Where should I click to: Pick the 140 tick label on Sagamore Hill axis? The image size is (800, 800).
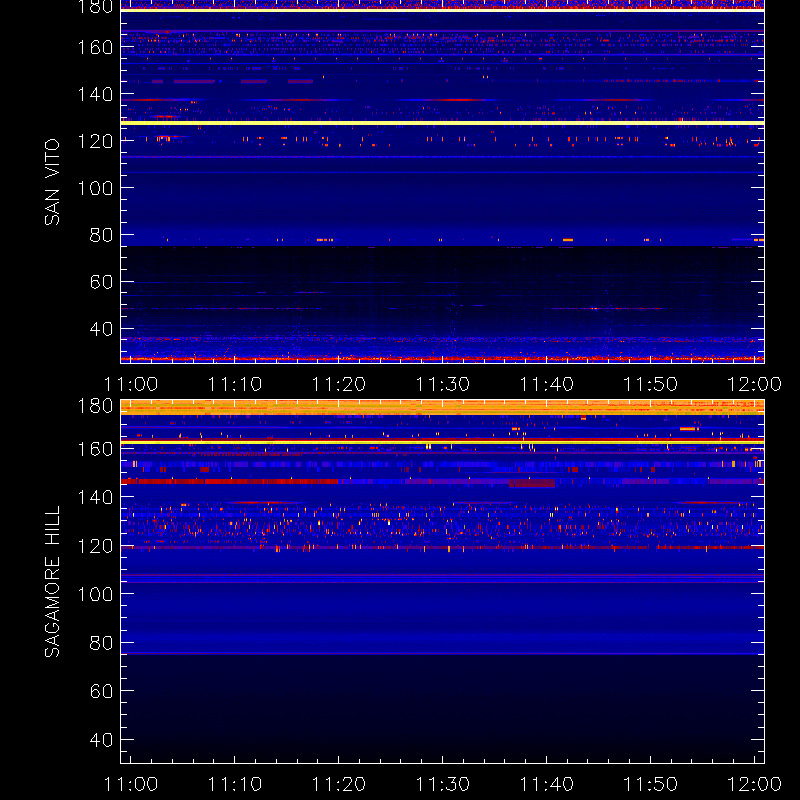(x=95, y=497)
